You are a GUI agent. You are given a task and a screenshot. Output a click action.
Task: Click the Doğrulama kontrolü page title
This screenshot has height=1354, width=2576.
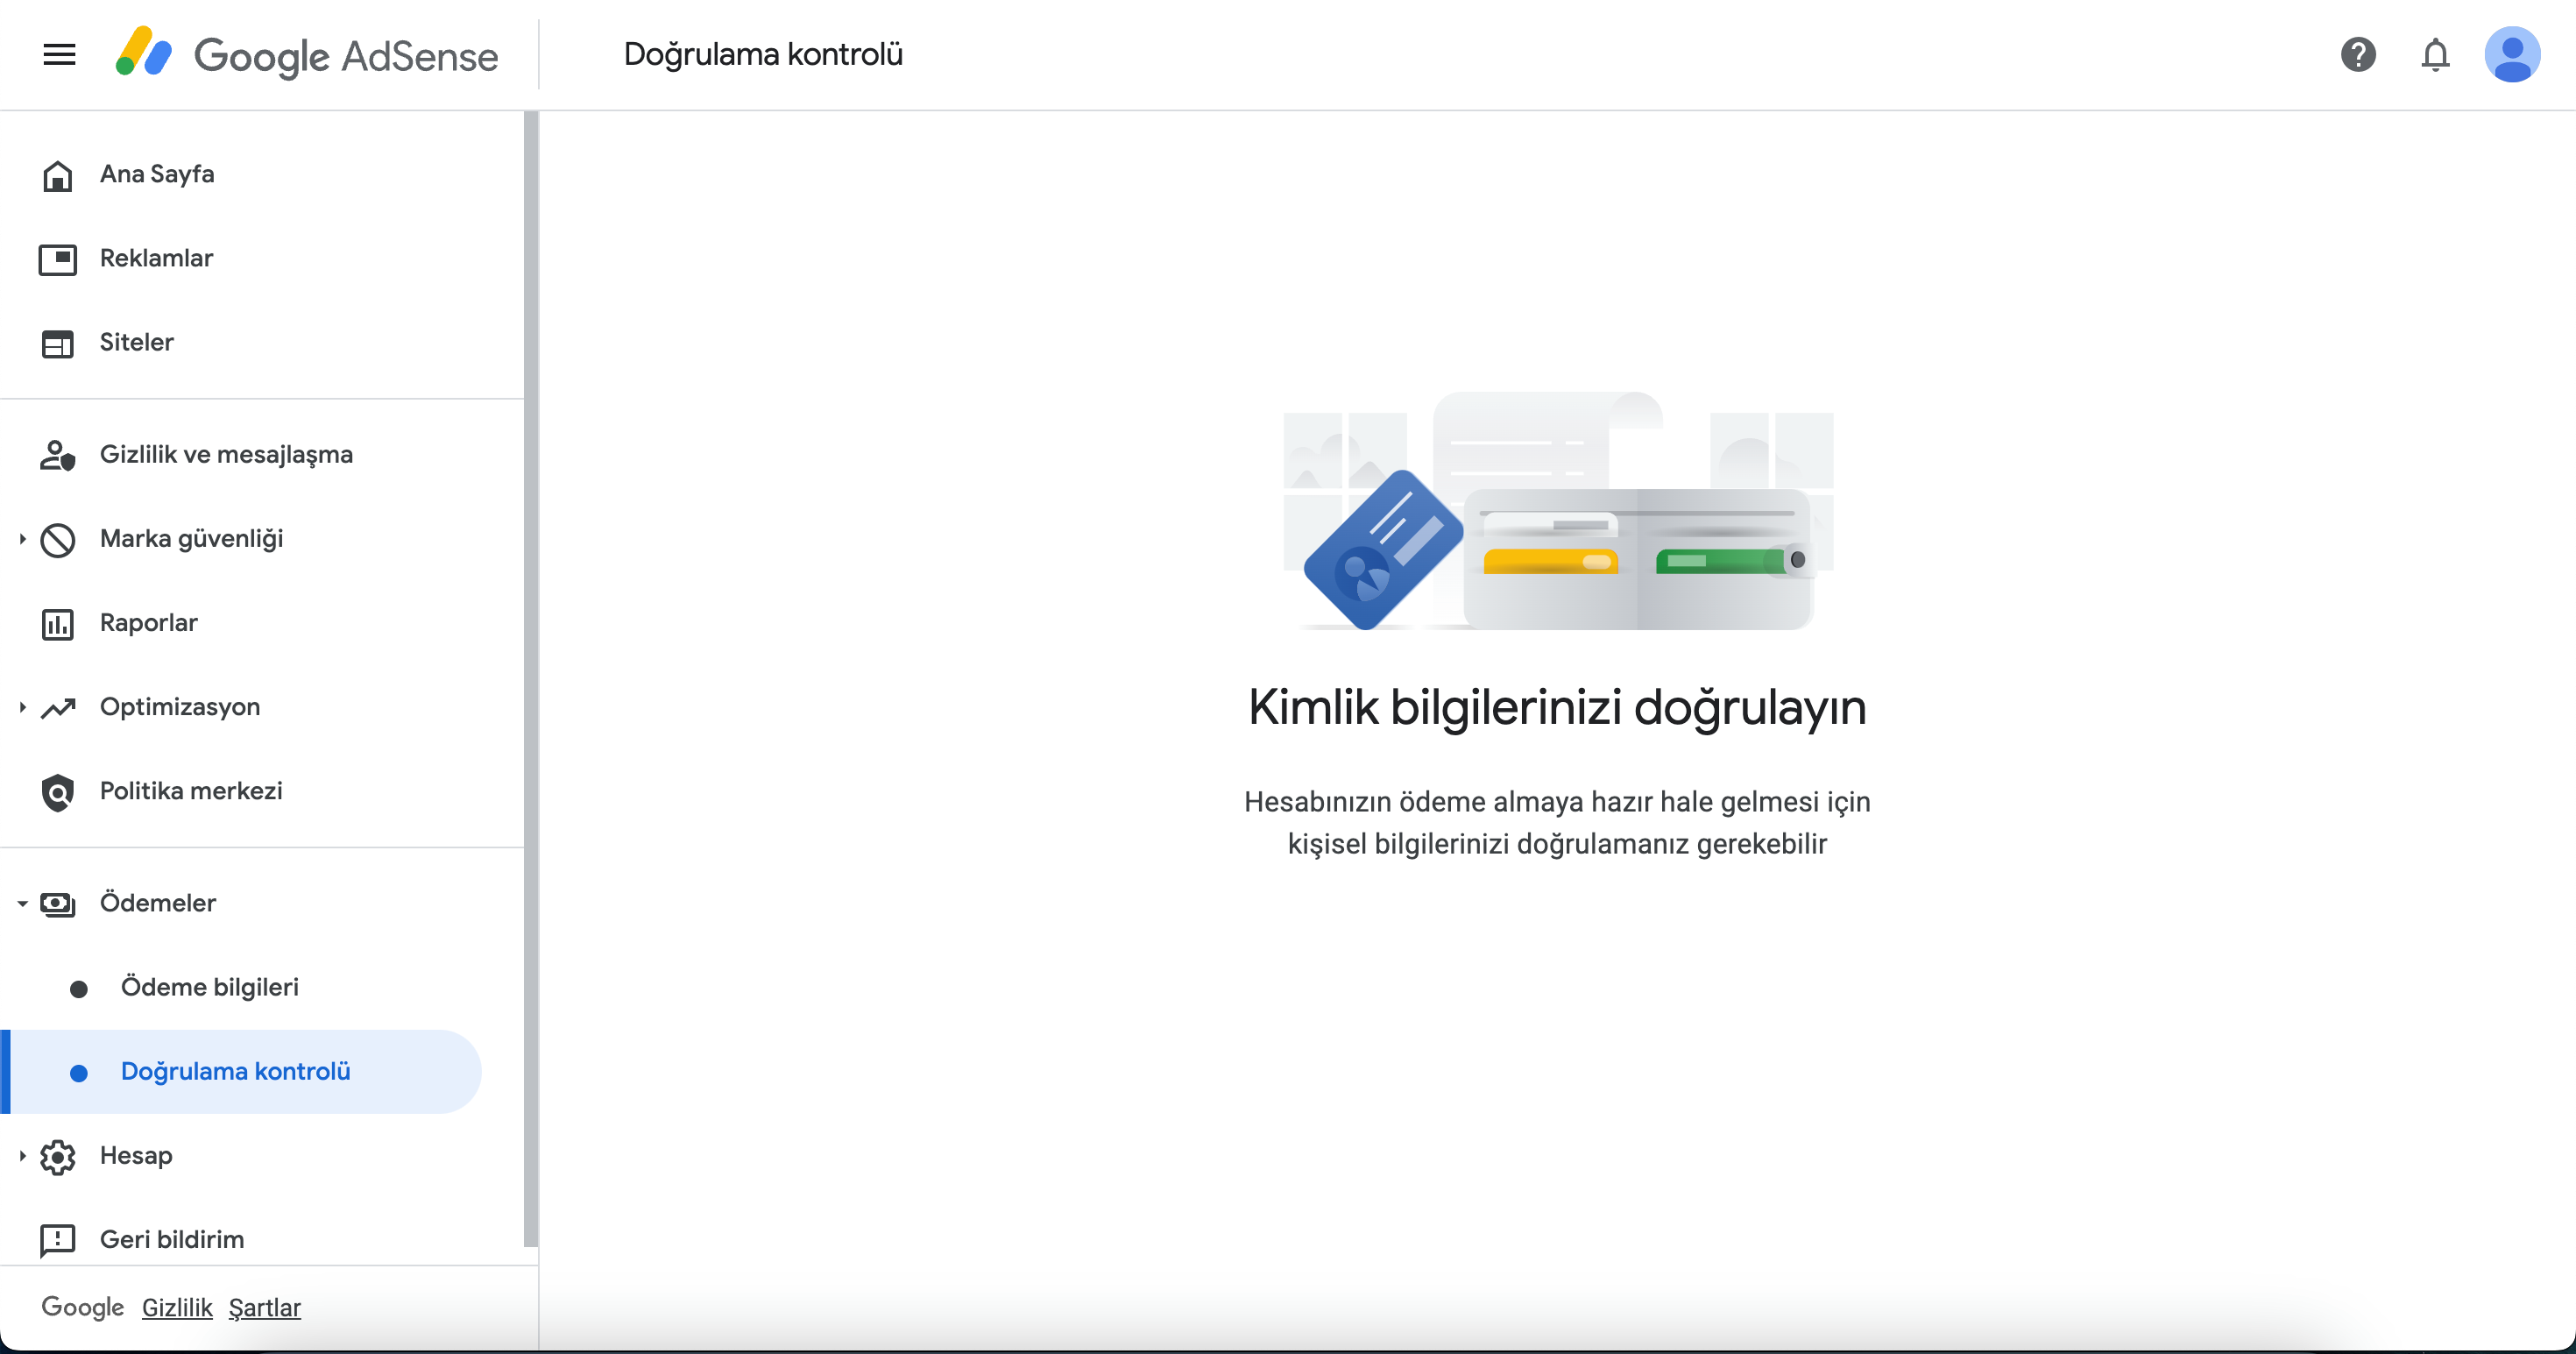click(763, 54)
